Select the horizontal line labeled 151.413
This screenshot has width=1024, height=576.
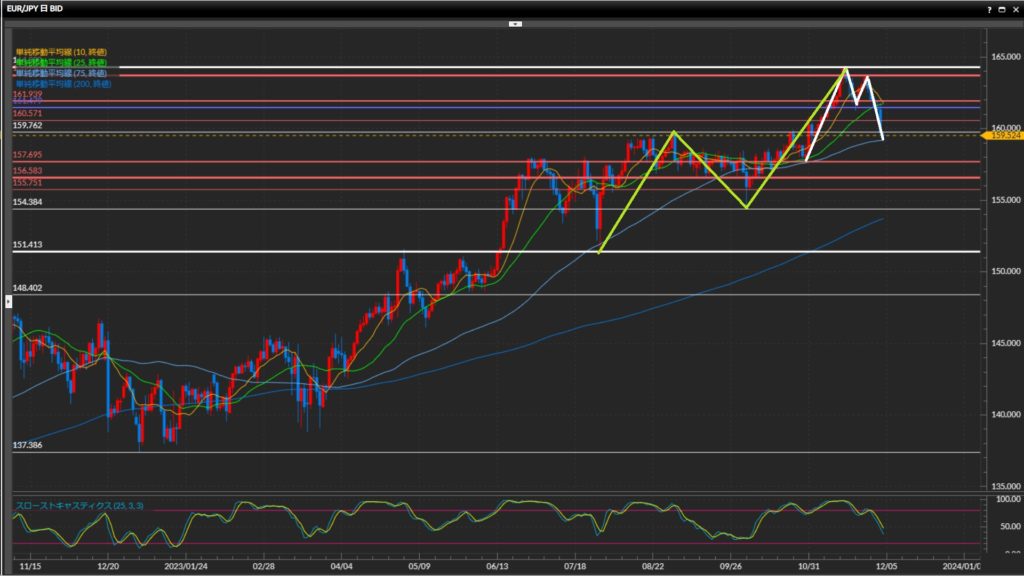point(500,251)
